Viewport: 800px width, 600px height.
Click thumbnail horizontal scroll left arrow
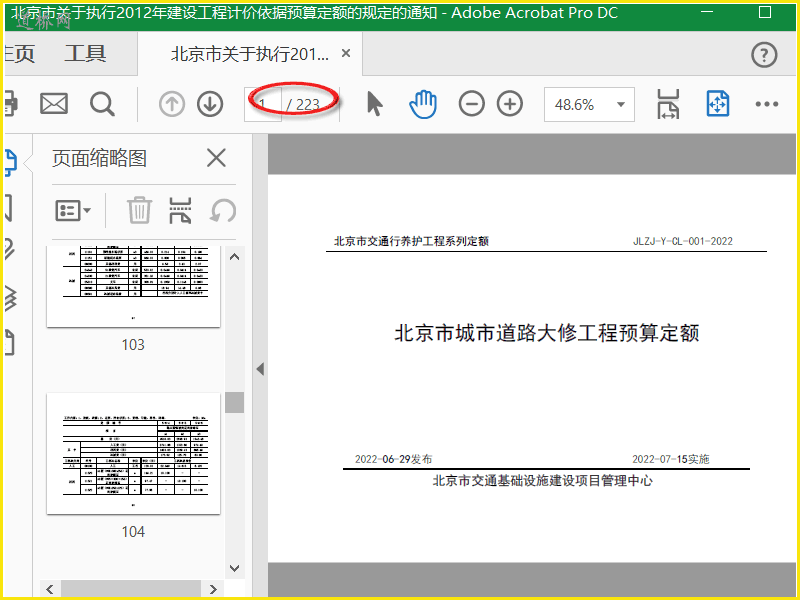(x=50, y=589)
